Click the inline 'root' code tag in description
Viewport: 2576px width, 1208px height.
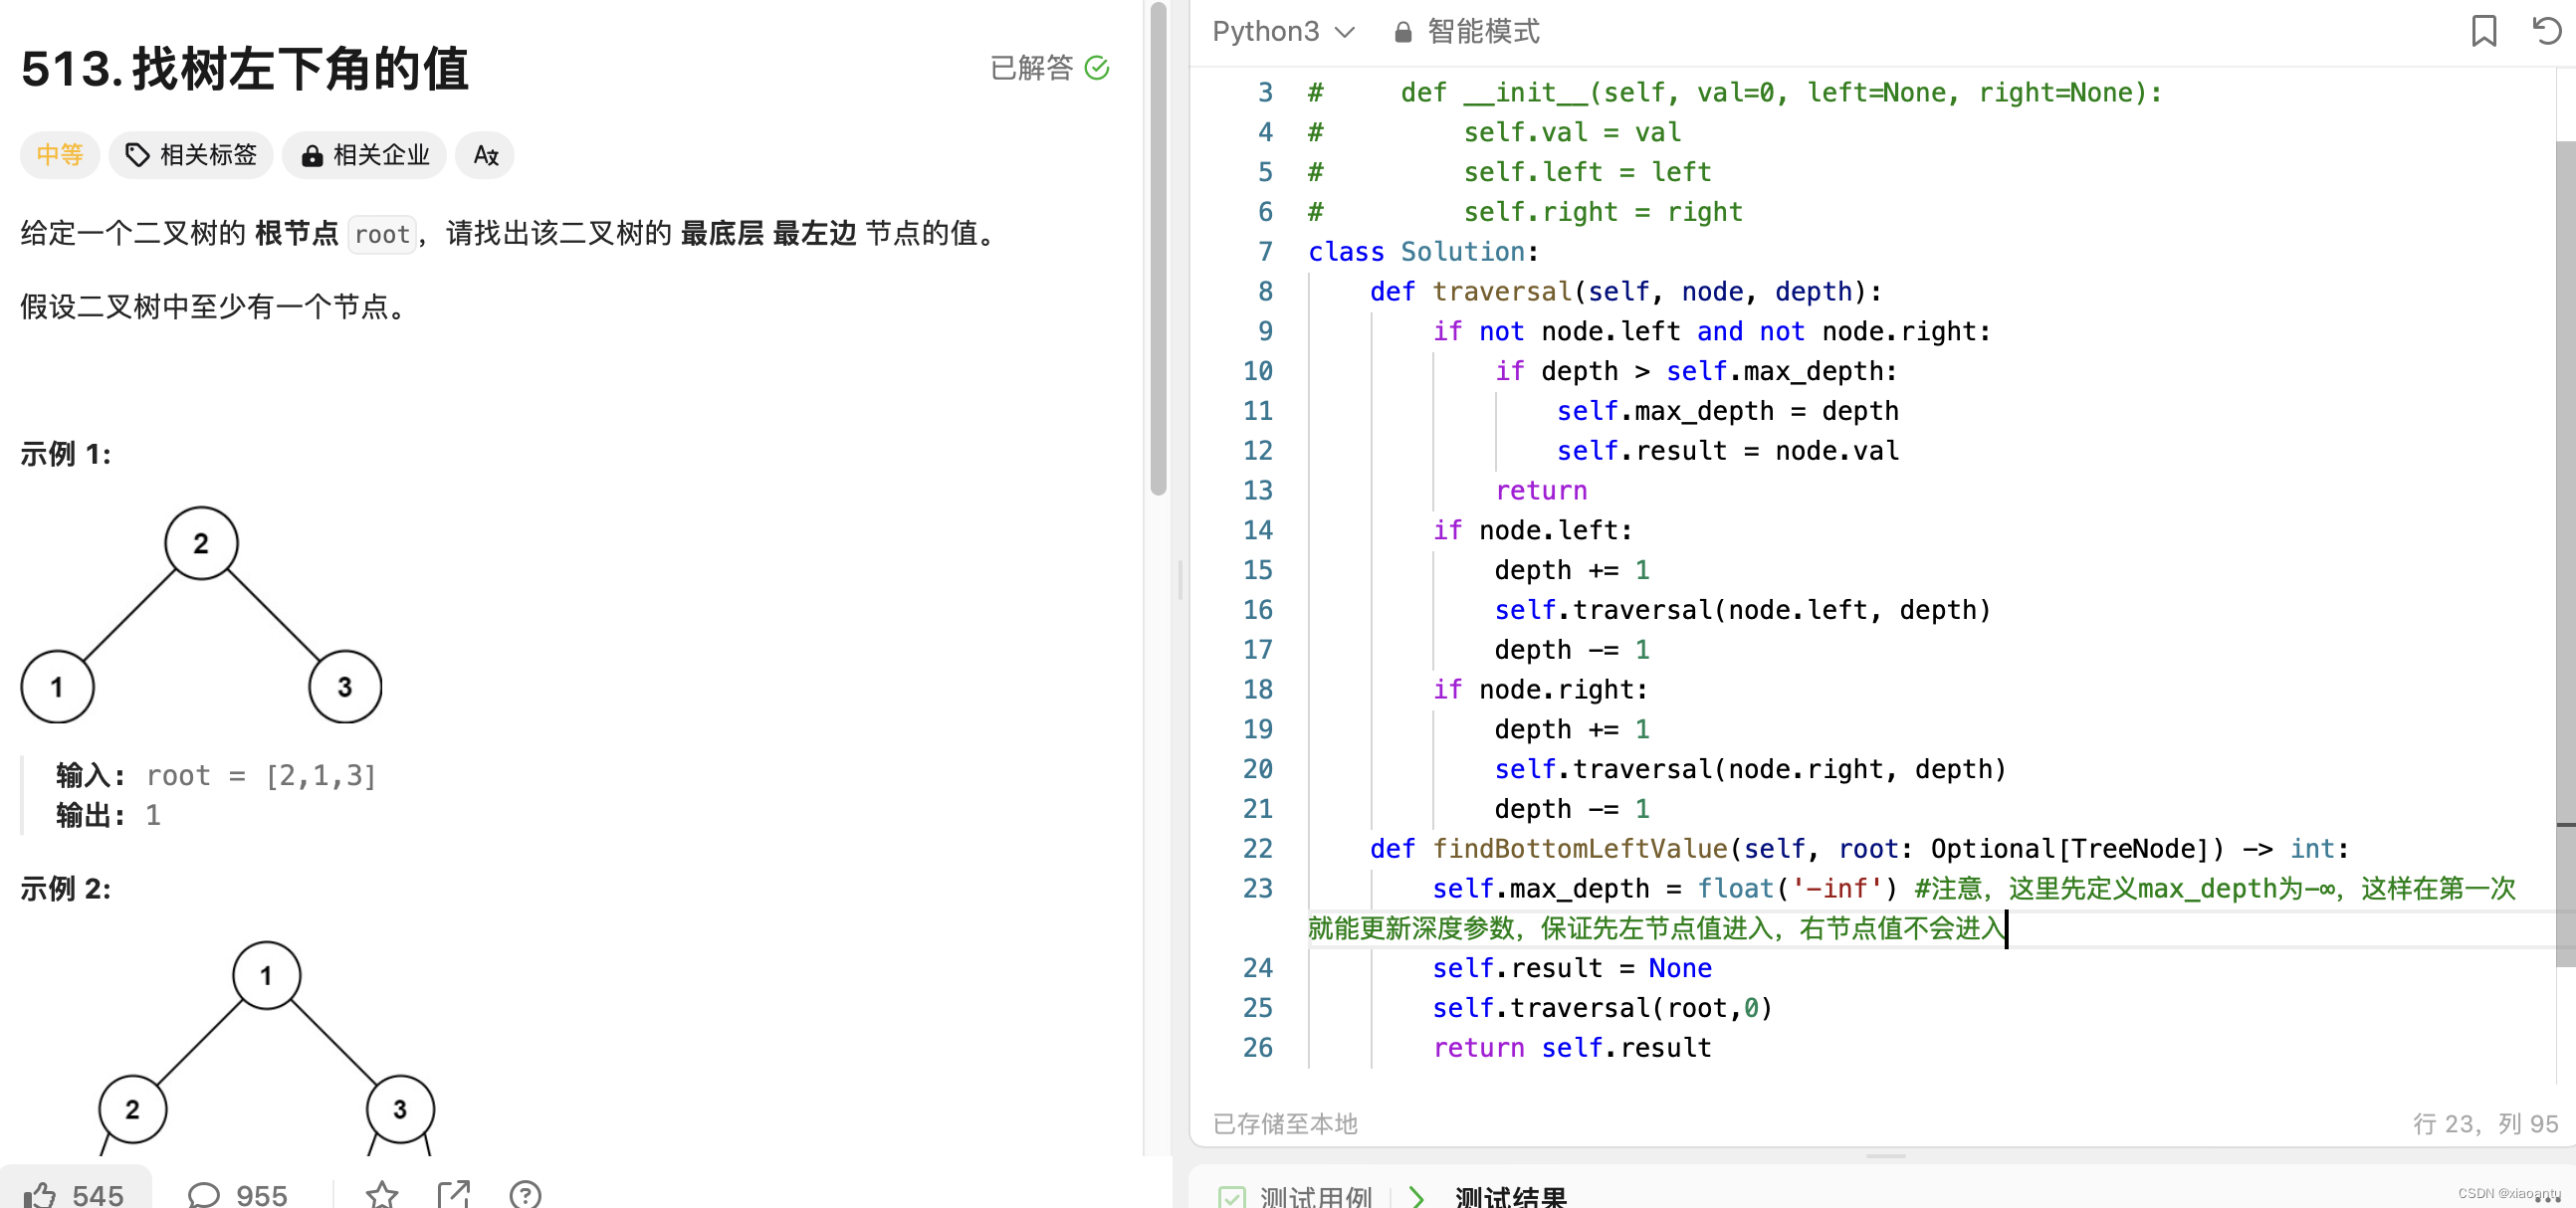pos(382,235)
